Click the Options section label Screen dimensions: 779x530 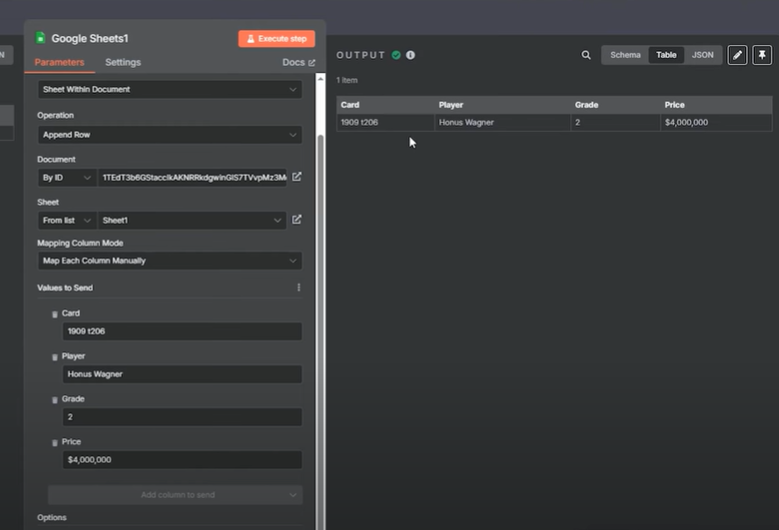tap(52, 518)
